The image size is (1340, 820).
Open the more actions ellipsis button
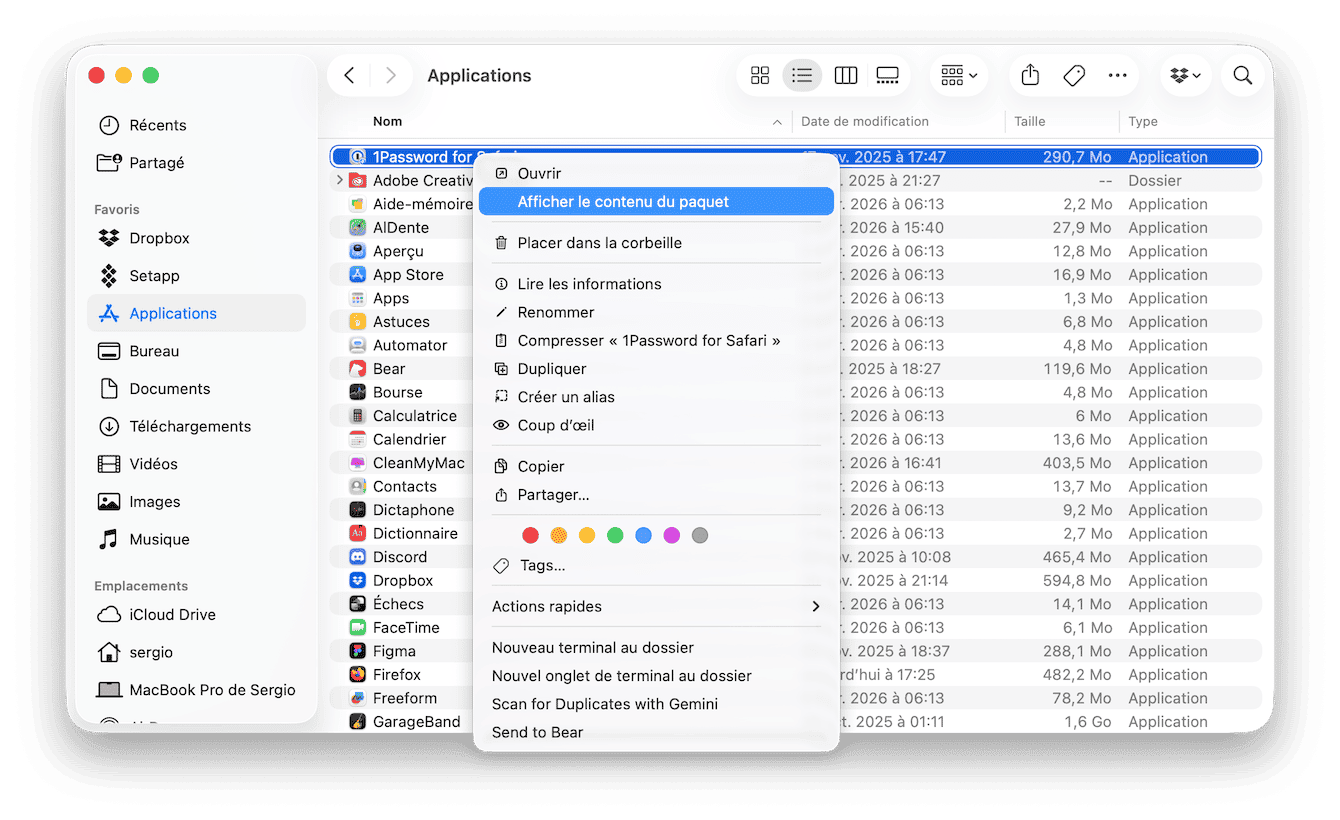[1117, 76]
